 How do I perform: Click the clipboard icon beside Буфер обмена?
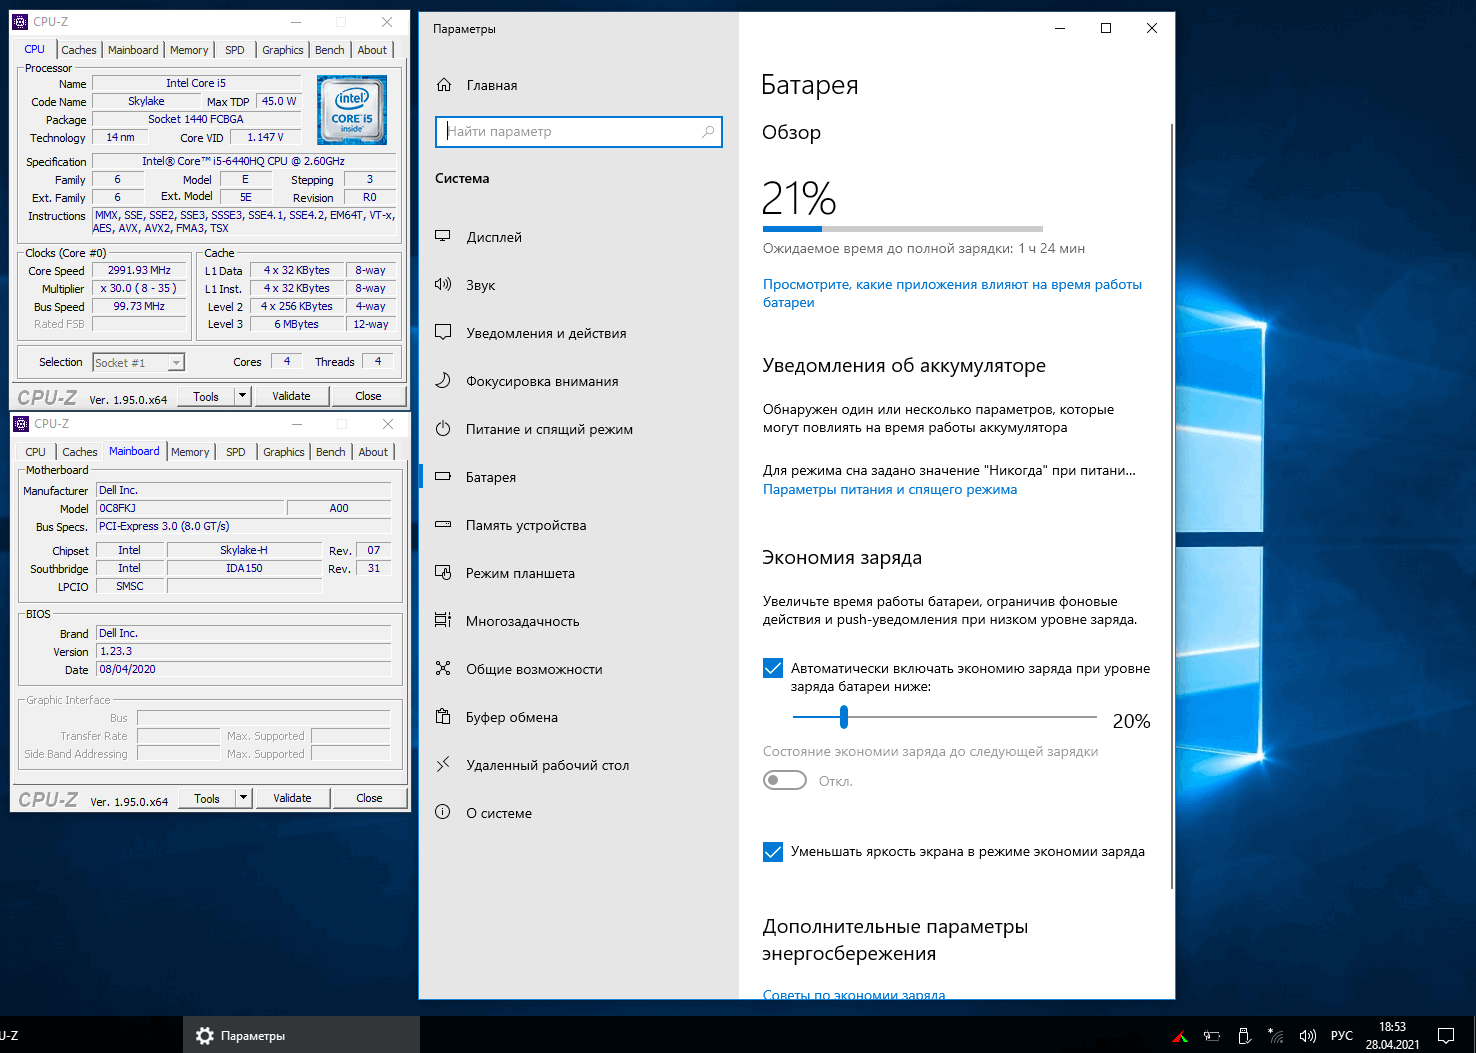(443, 717)
